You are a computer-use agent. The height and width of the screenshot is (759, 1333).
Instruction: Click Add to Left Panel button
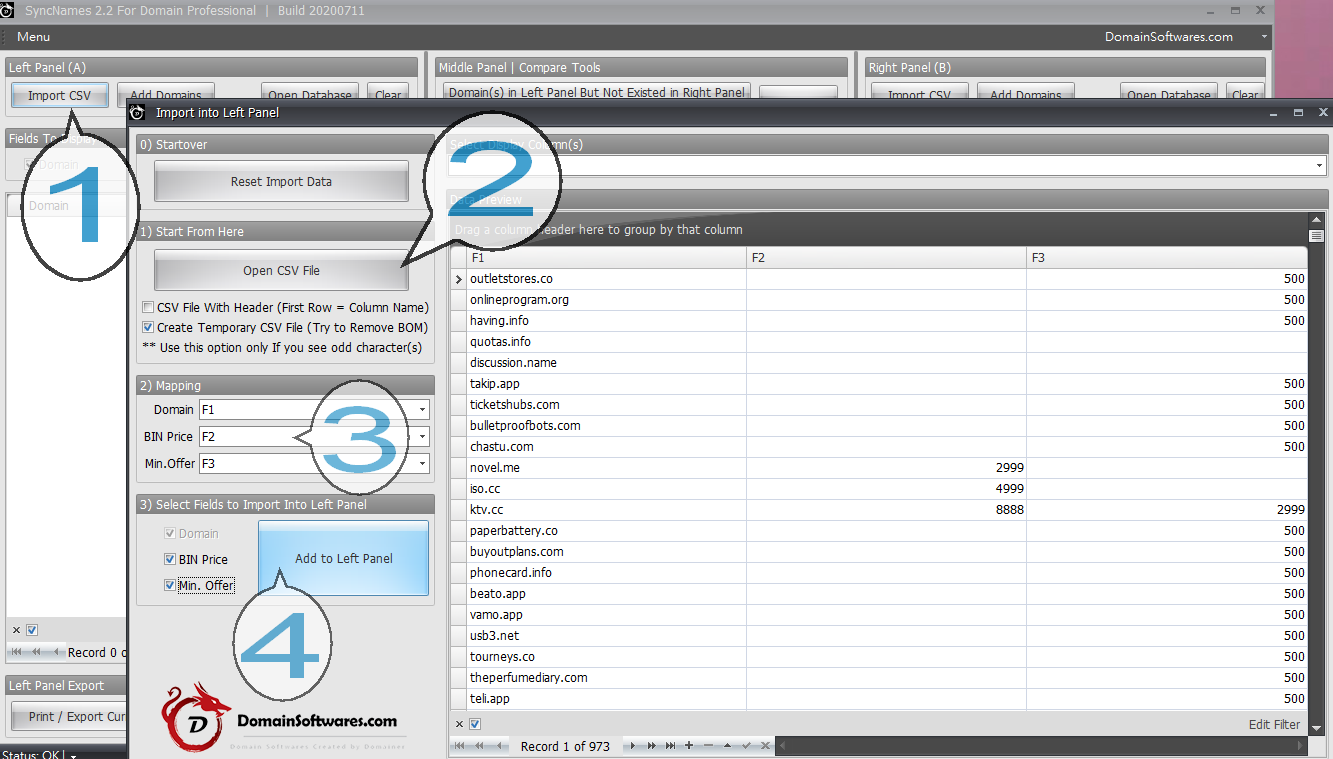click(x=343, y=558)
